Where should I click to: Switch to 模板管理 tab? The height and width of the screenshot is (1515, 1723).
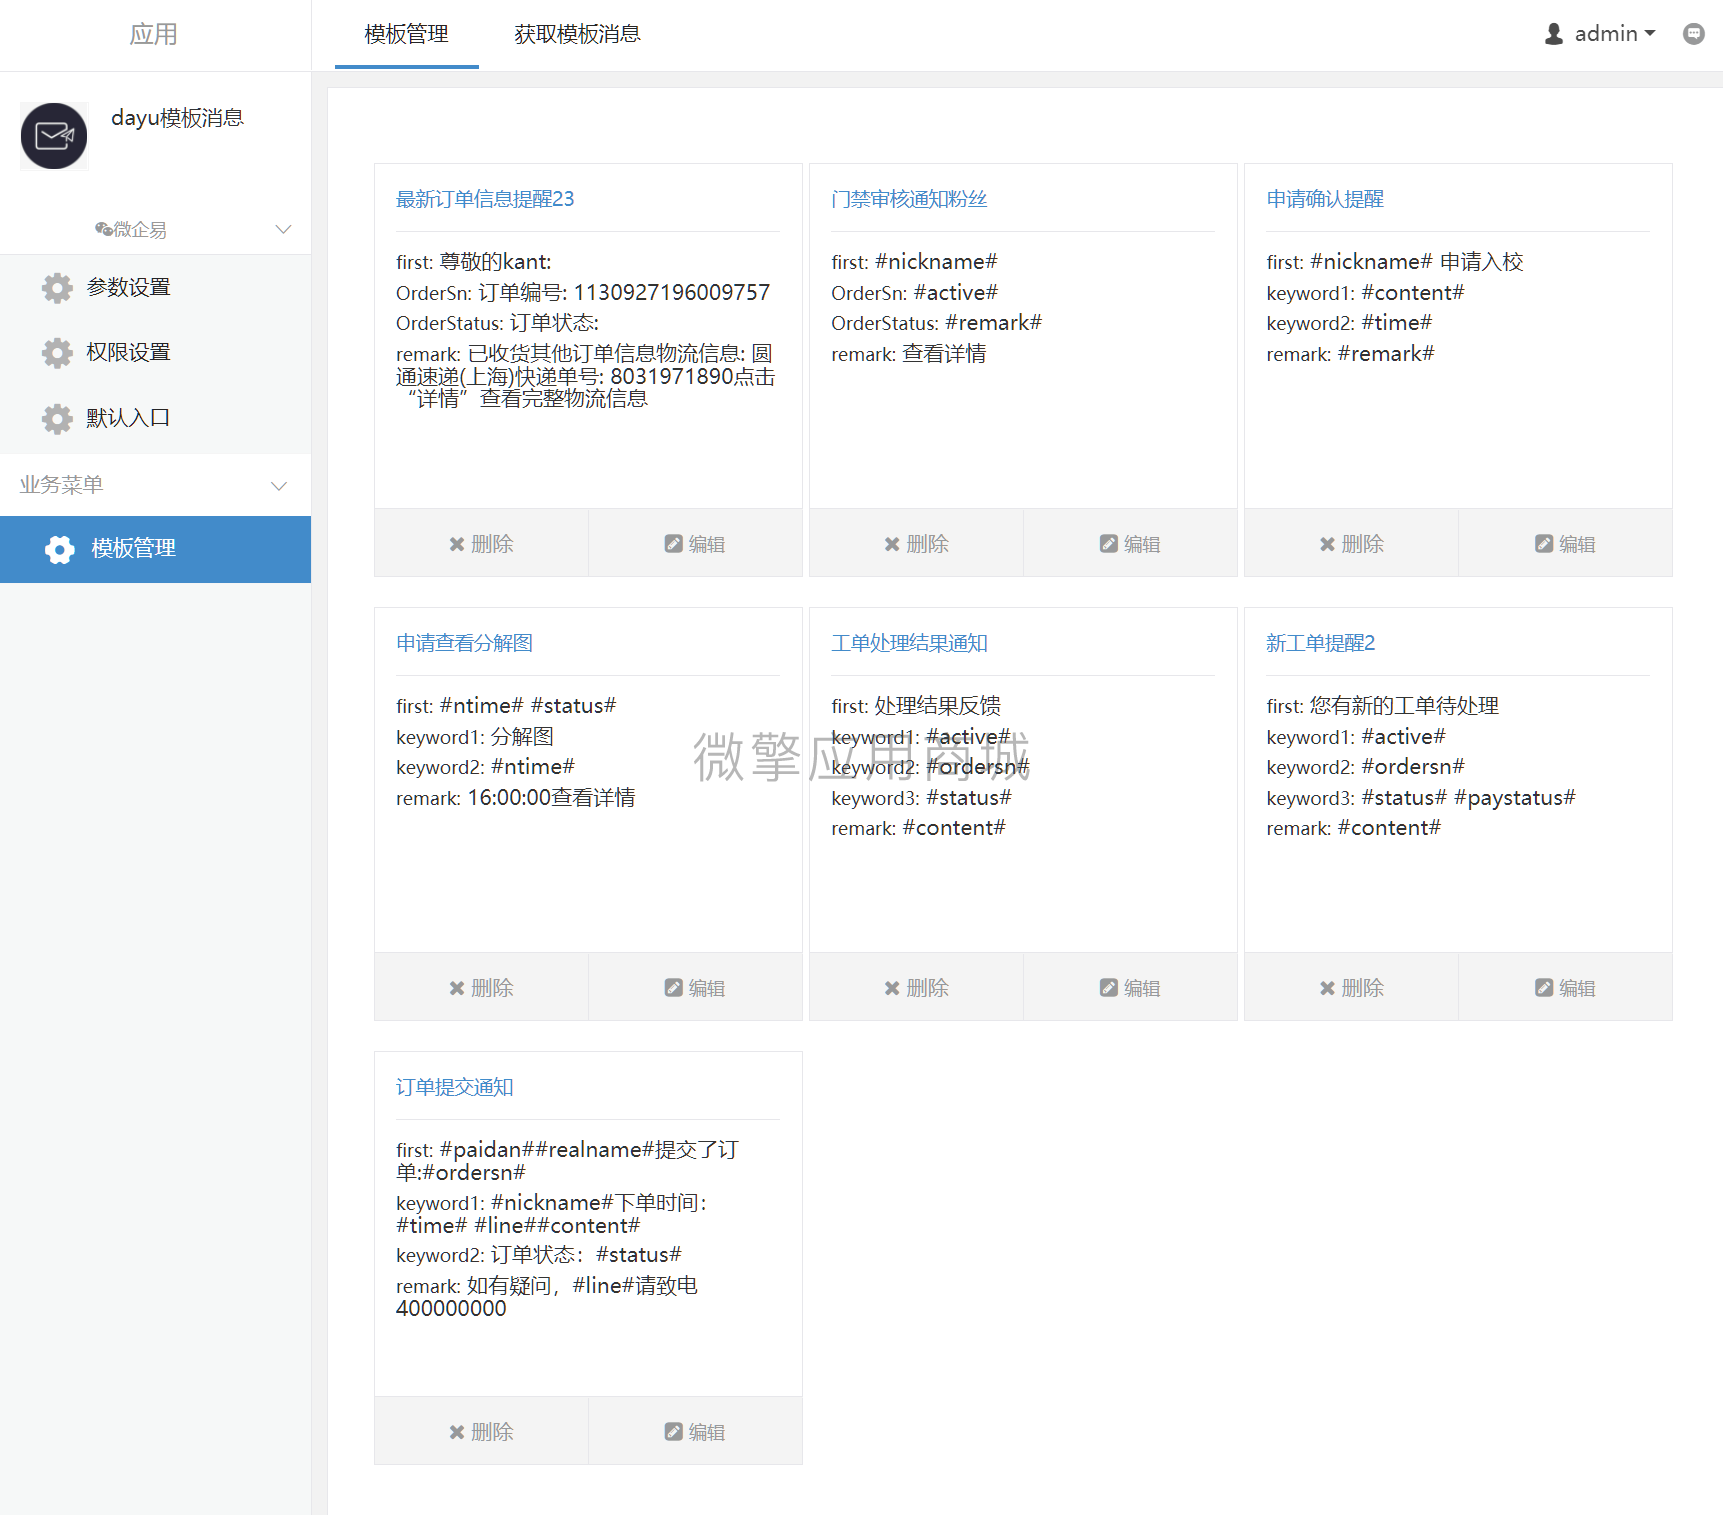(x=406, y=35)
